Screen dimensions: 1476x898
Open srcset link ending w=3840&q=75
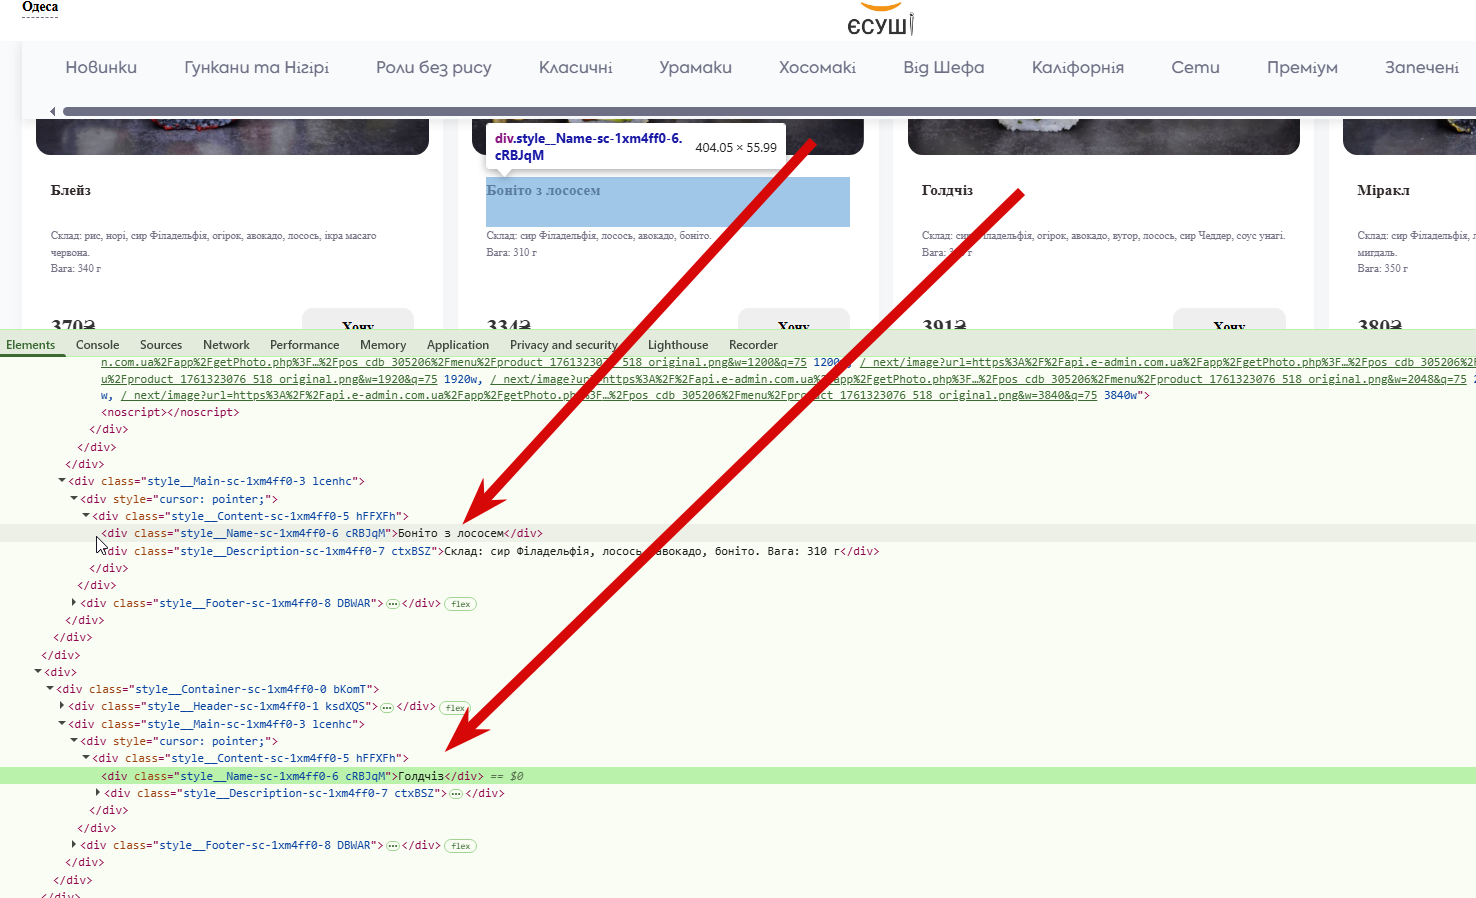click(609, 396)
